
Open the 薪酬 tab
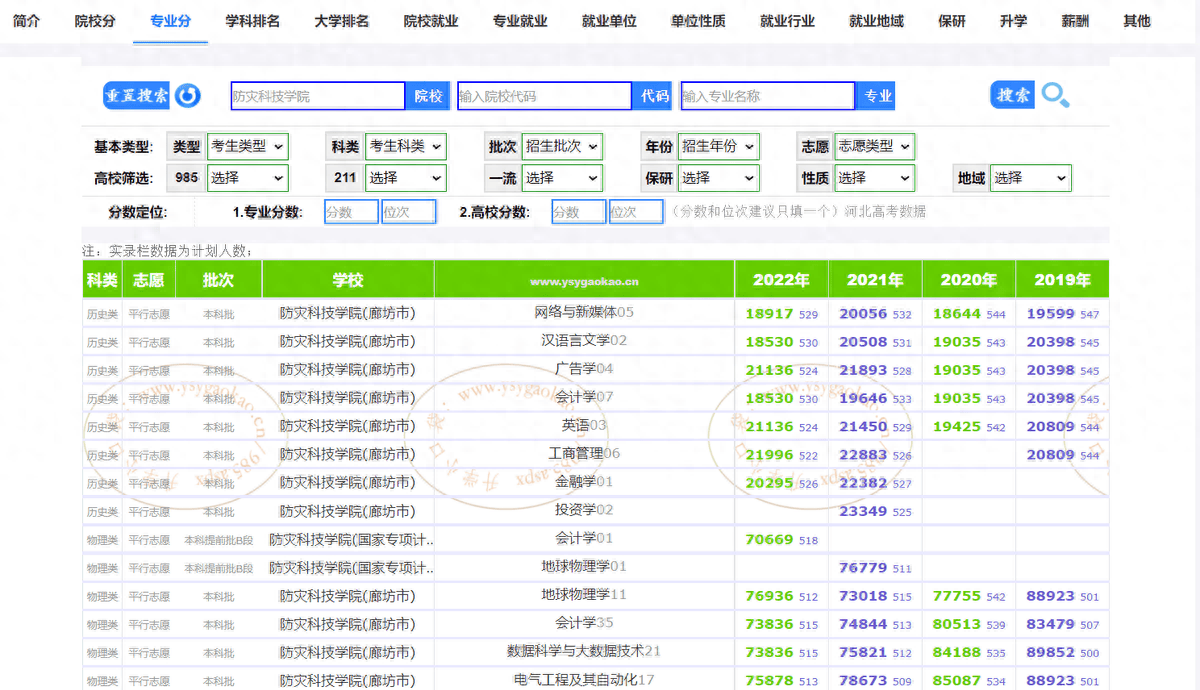(1075, 21)
